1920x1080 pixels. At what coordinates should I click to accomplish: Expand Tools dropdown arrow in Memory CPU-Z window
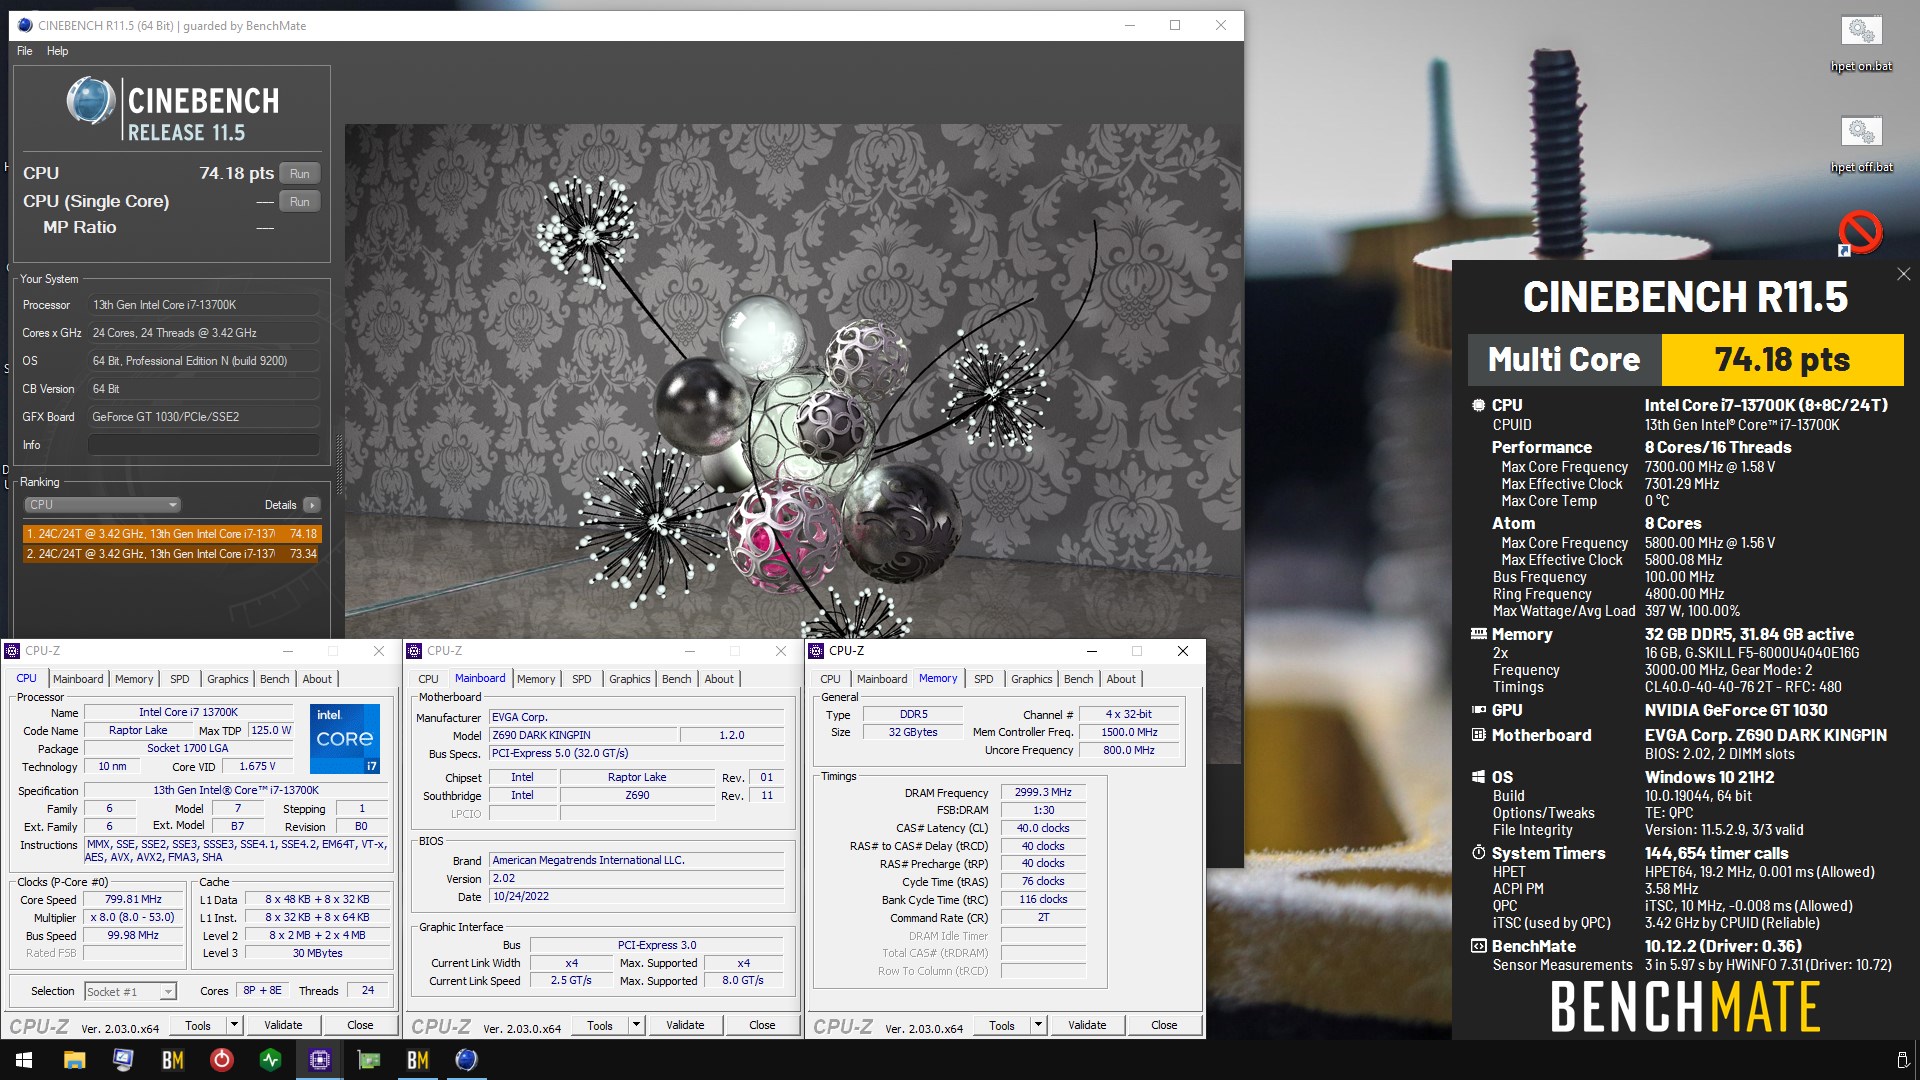pyautogui.click(x=1038, y=1025)
